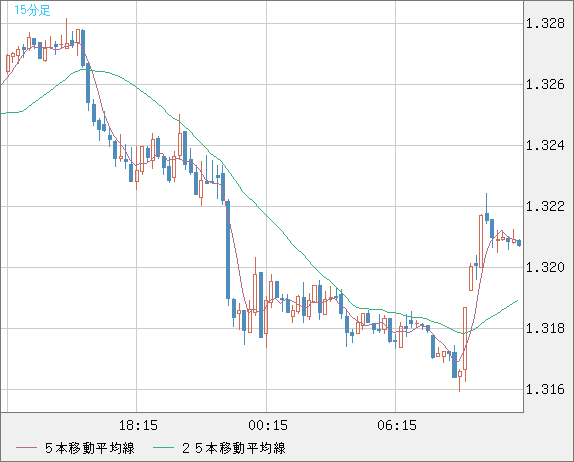This screenshot has width=574, height=462.
Task: Click the lowest orange candle near 1.316
Action: tap(460, 379)
